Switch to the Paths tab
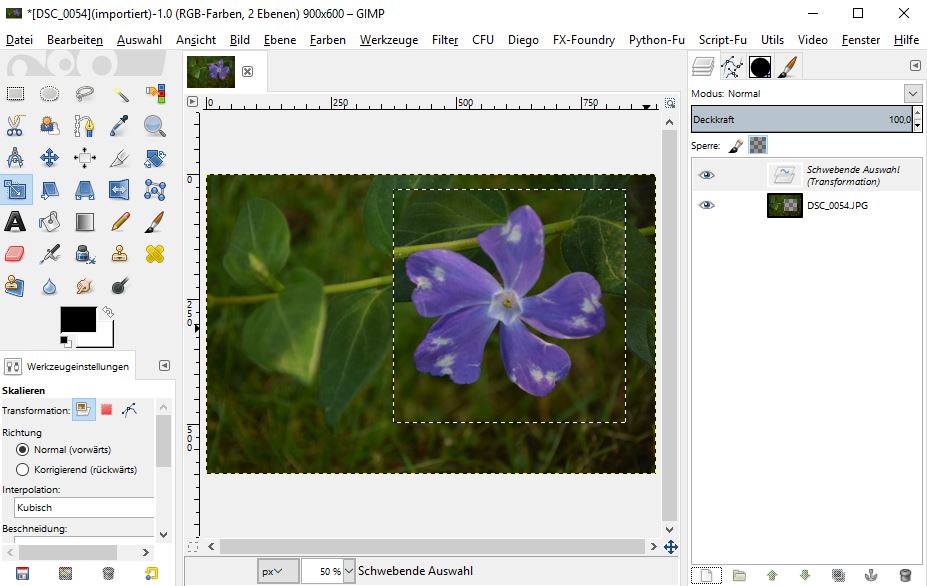This screenshot has width=927, height=586. tap(731, 67)
